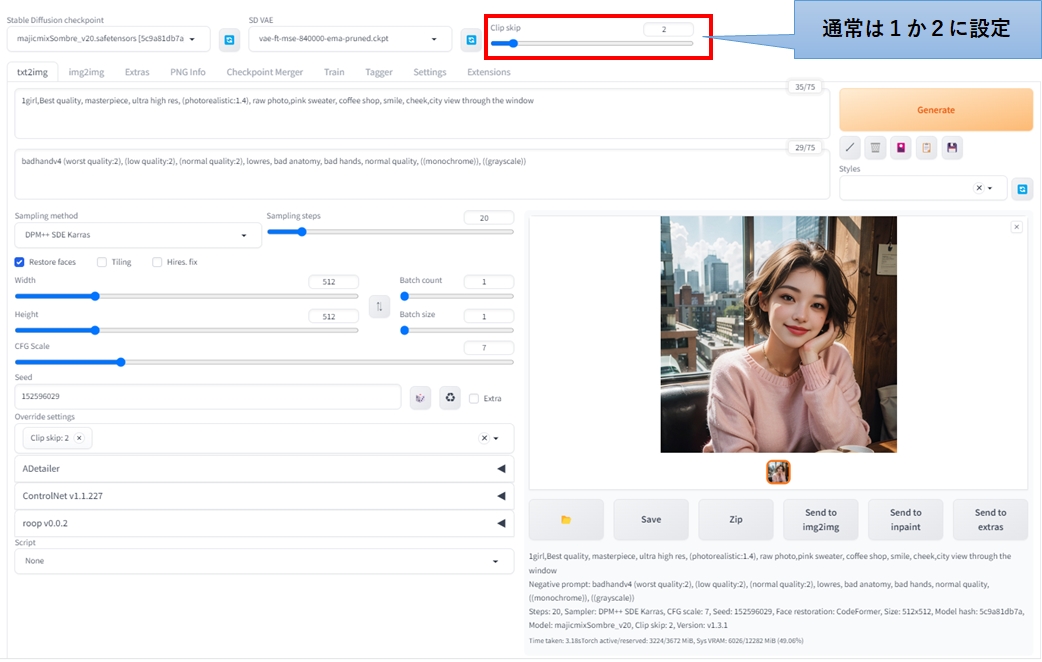Apply selected styles to the prompt
This screenshot has width=1042, height=662.
point(926,147)
